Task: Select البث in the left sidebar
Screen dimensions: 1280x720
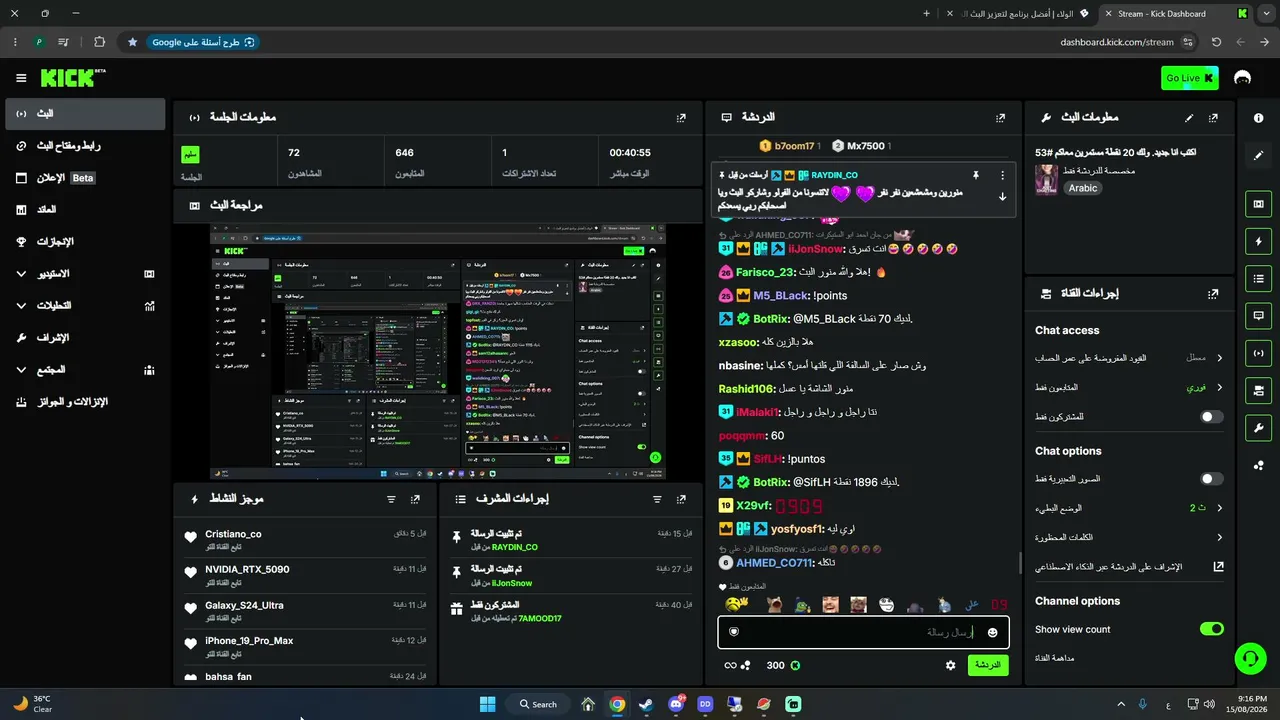Action: 85,114
